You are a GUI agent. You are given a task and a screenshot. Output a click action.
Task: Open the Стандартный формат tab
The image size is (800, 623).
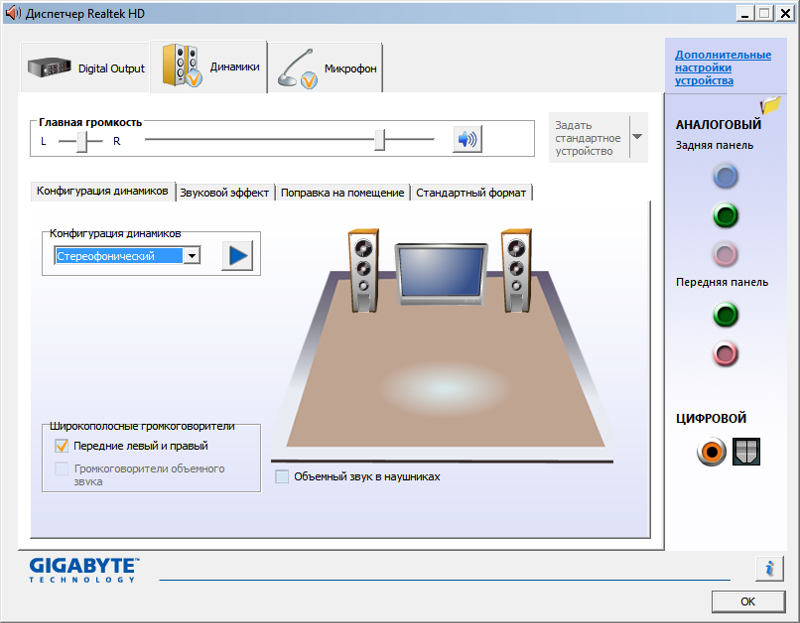pyautogui.click(x=471, y=193)
